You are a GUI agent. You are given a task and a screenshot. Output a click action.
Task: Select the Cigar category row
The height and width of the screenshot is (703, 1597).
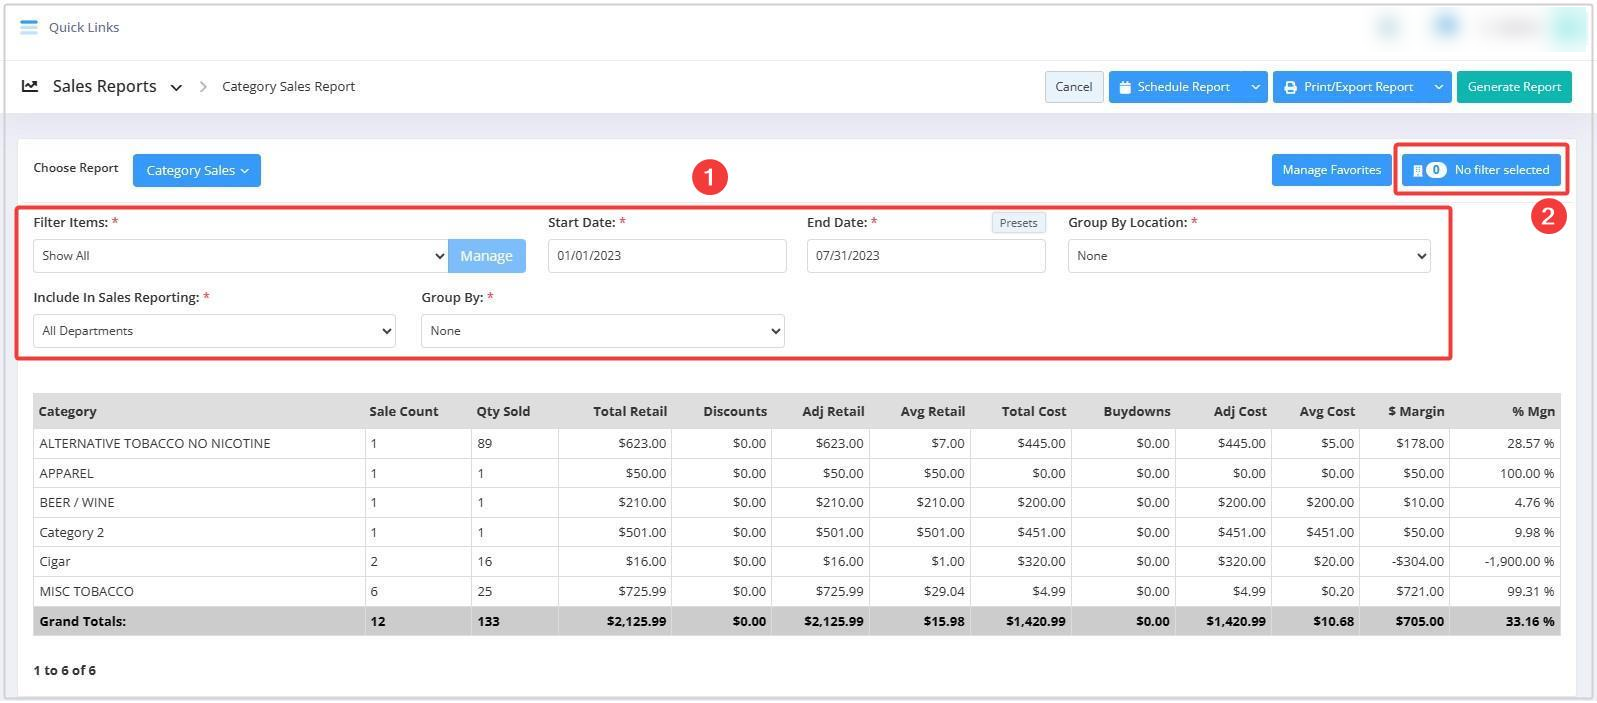click(x=796, y=561)
